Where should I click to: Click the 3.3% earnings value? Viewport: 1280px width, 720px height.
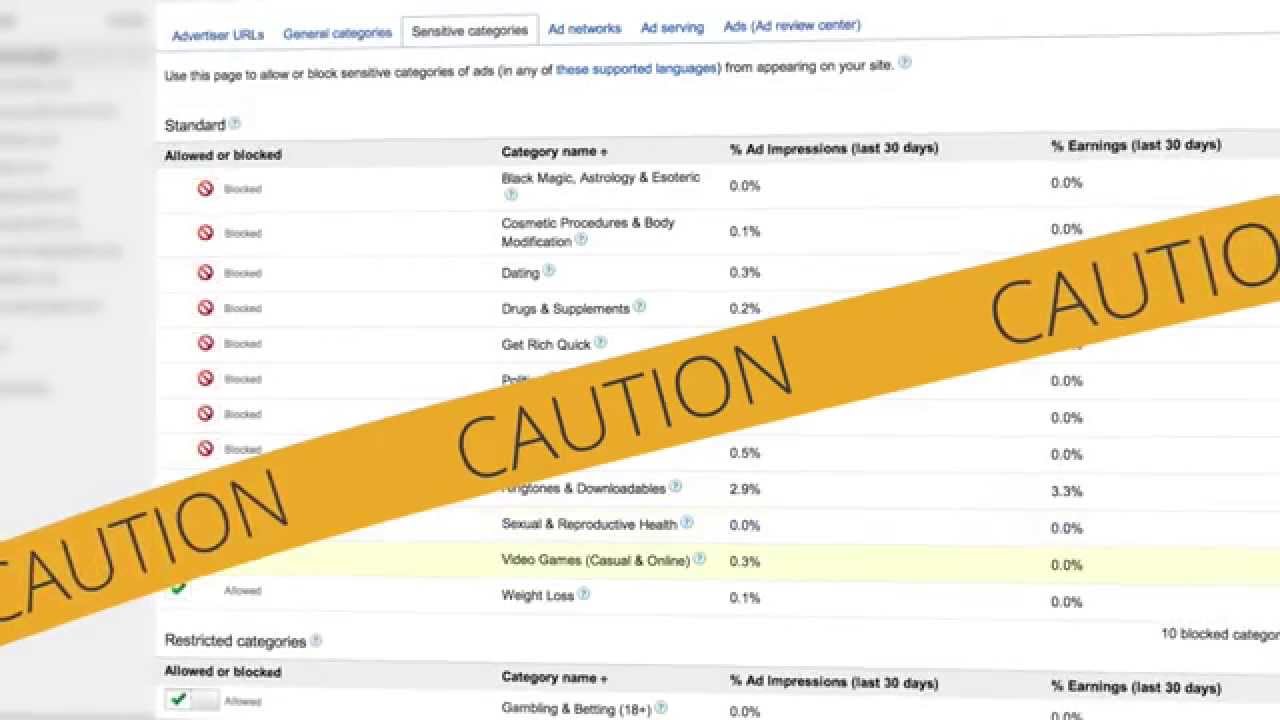pos(1067,491)
